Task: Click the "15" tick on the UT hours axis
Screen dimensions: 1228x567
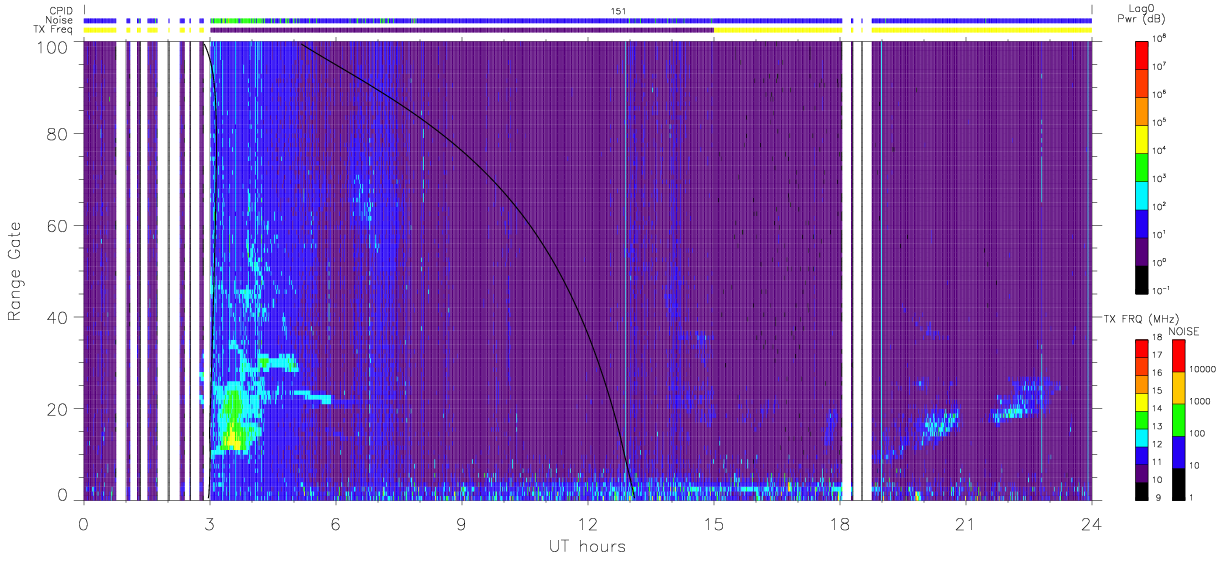Action: 714,523
